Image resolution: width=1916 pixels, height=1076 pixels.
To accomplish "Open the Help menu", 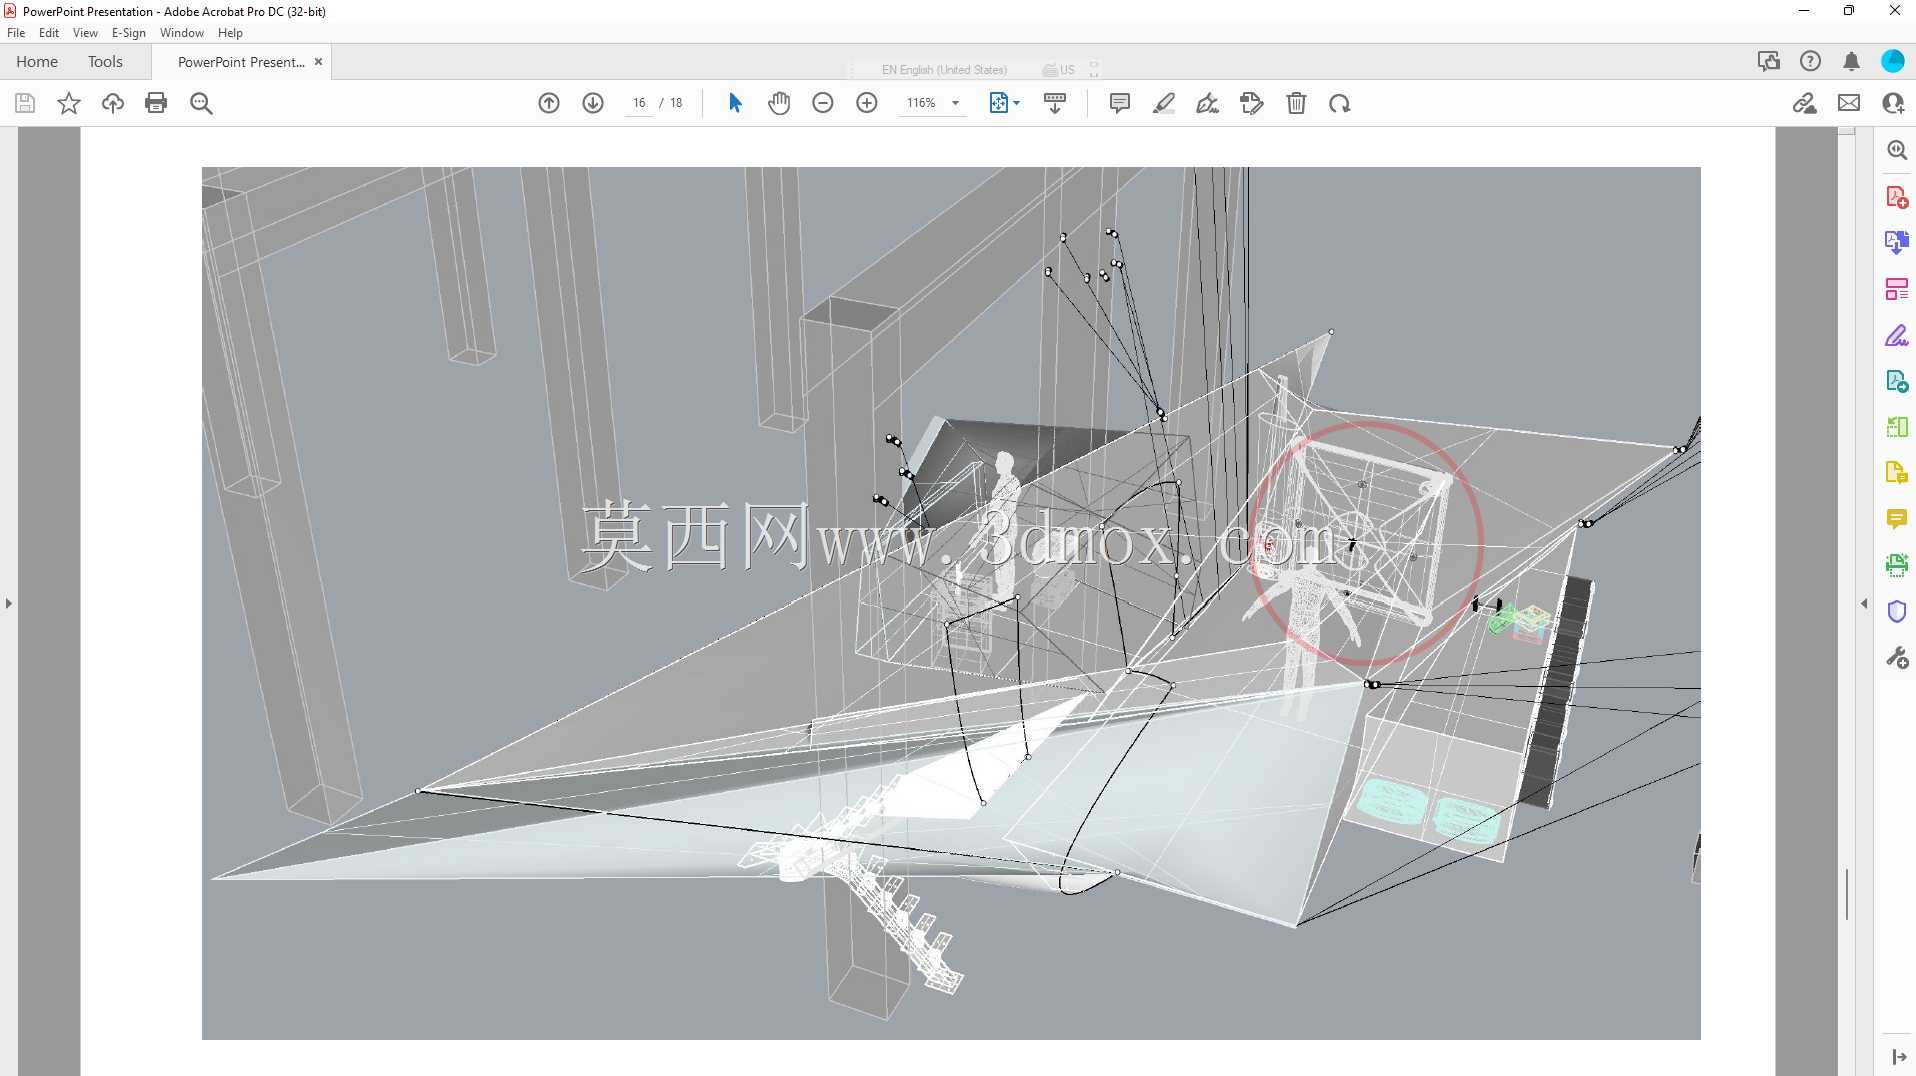I will 230,33.
